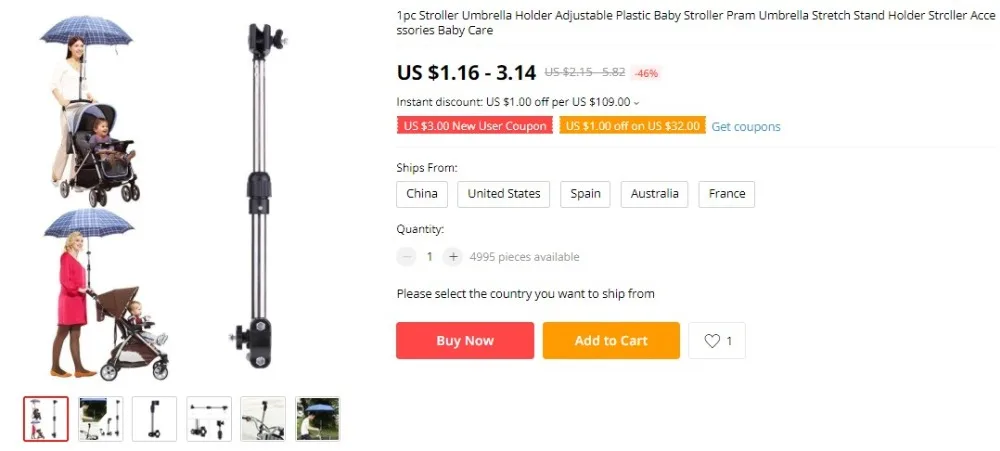Open the Get coupons link
The height and width of the screenshot is (451, 1000).
(746, 126)
